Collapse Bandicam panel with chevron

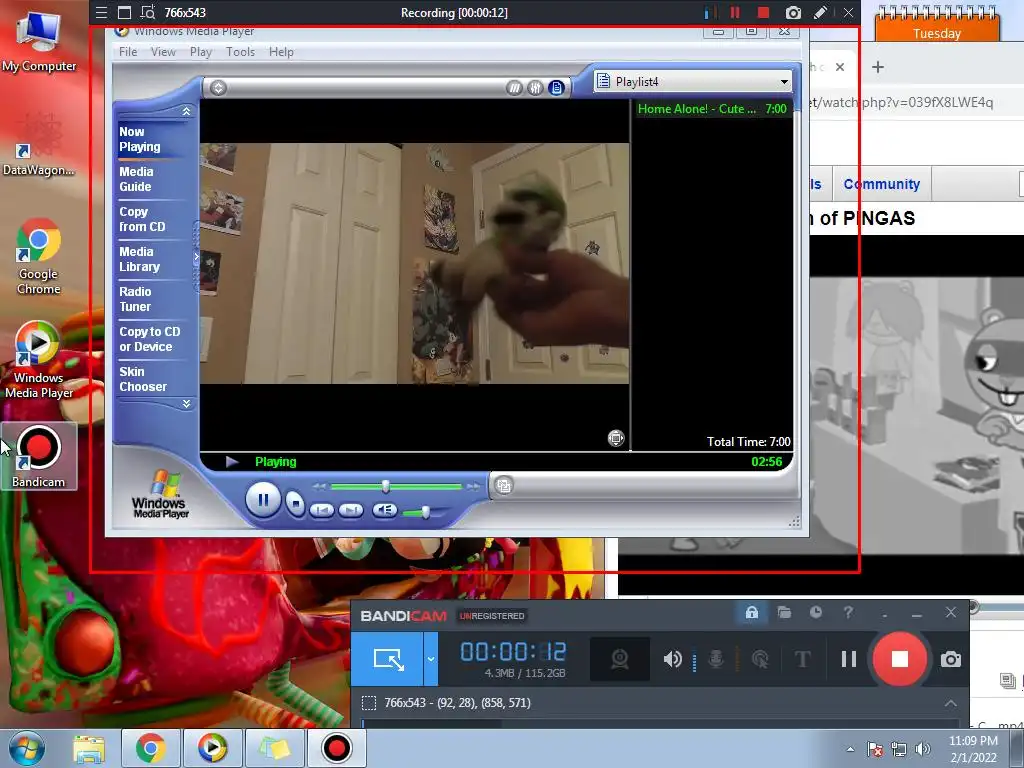coord(950,703)
